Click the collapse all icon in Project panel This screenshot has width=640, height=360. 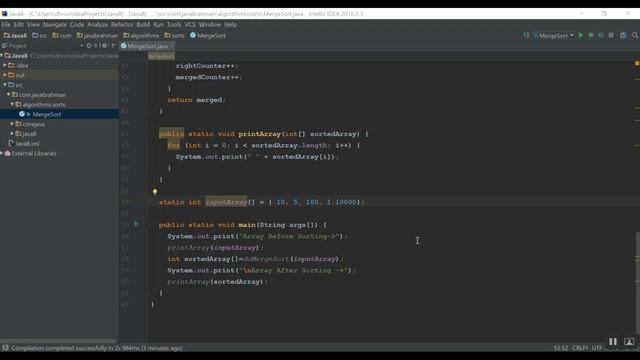pos(96,46)
